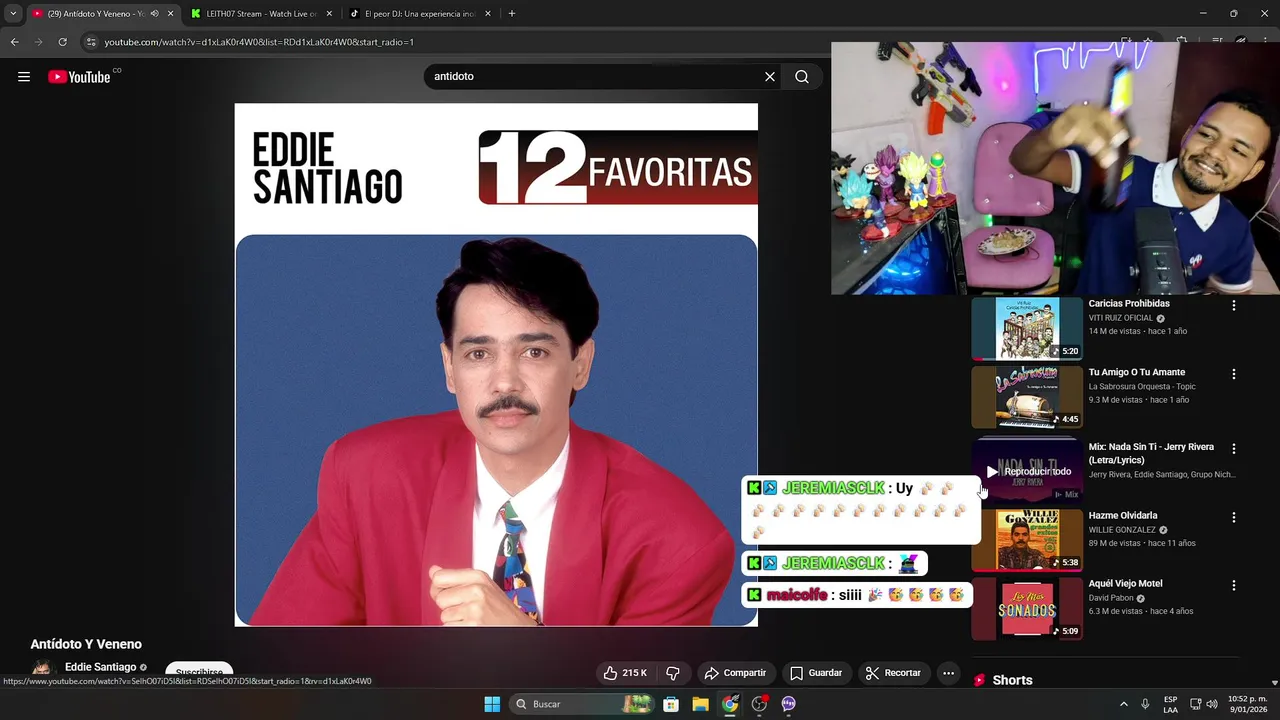Subscribe to Eddie Santiago channel
The width and height of the screenshot is (1280, 720).
coord(199,672)
